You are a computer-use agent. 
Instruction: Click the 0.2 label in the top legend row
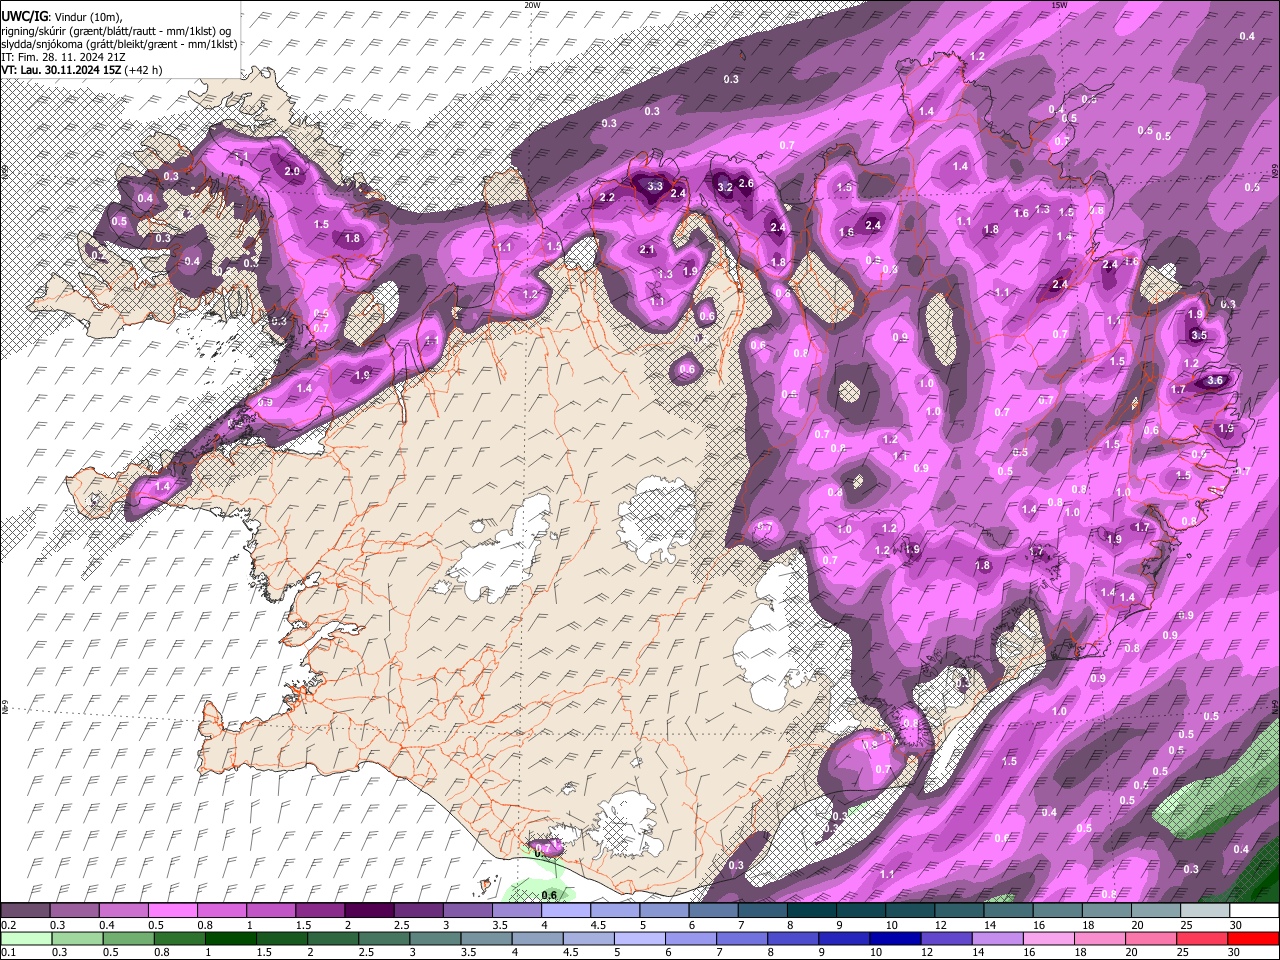[7, 925]
